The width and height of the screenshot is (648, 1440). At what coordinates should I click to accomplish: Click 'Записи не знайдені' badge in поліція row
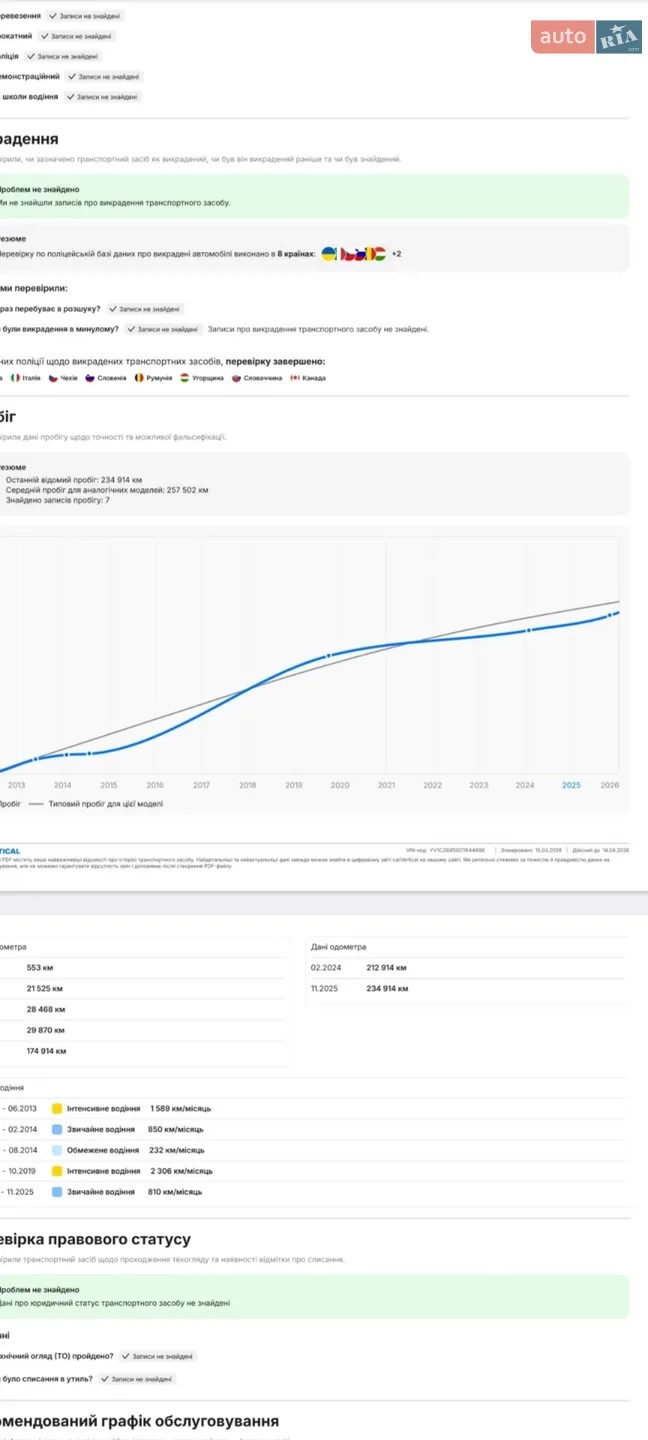pos(64,56)
